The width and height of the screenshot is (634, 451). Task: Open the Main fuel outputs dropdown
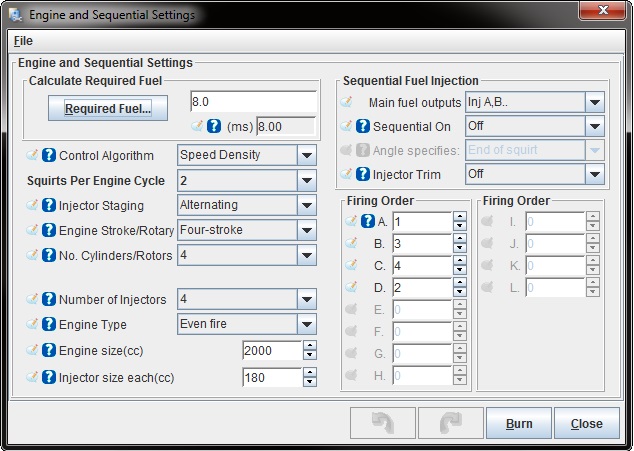click(x=595, y=102)
